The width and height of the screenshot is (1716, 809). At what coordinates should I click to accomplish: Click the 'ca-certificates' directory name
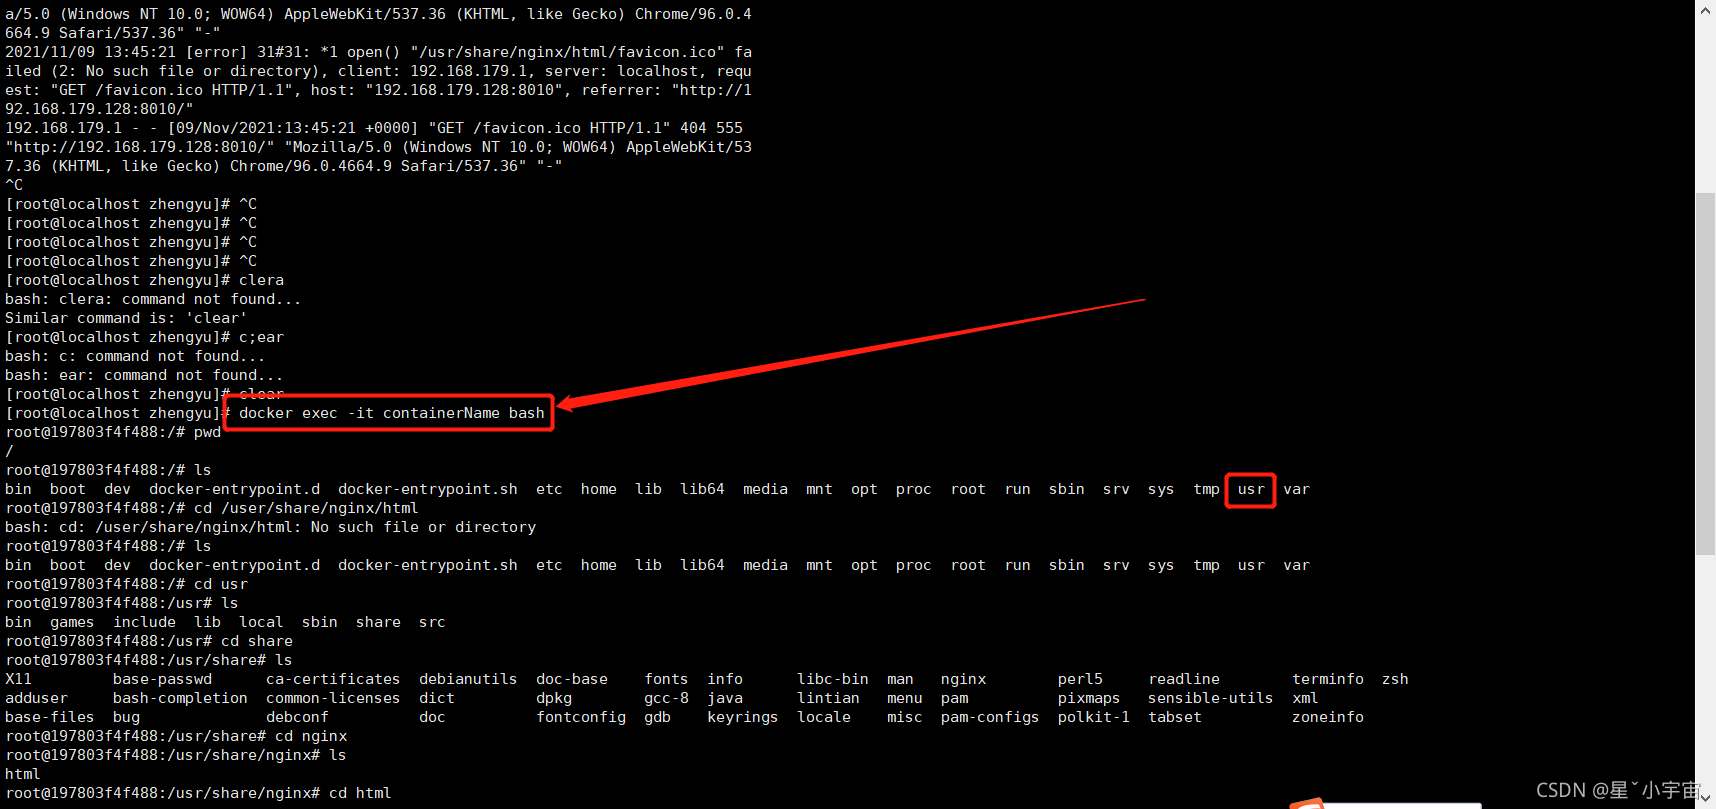click(333, 679)
